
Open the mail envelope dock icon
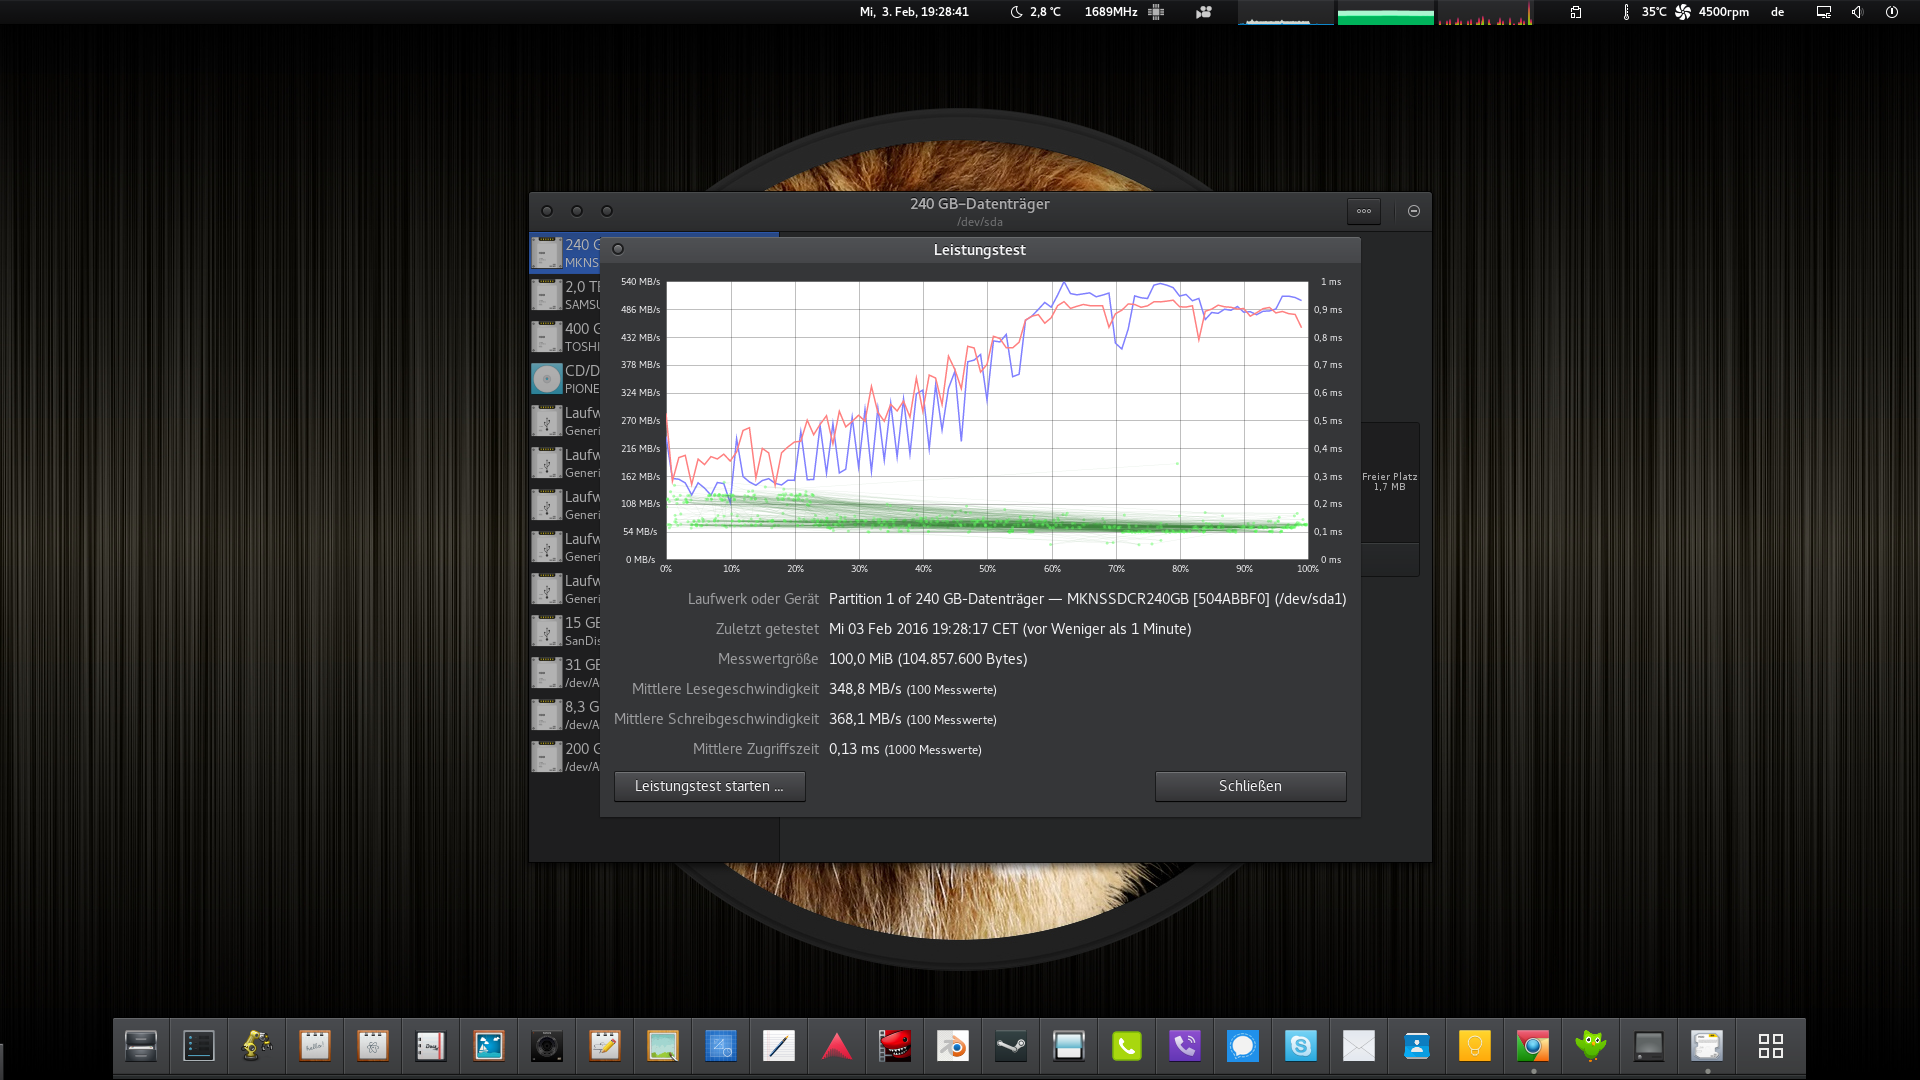1358,1046
